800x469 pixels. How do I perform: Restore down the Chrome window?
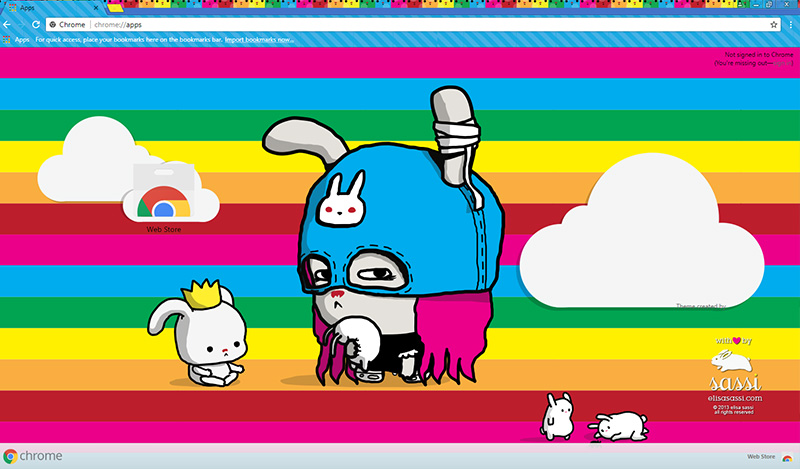tap(769, 5)
